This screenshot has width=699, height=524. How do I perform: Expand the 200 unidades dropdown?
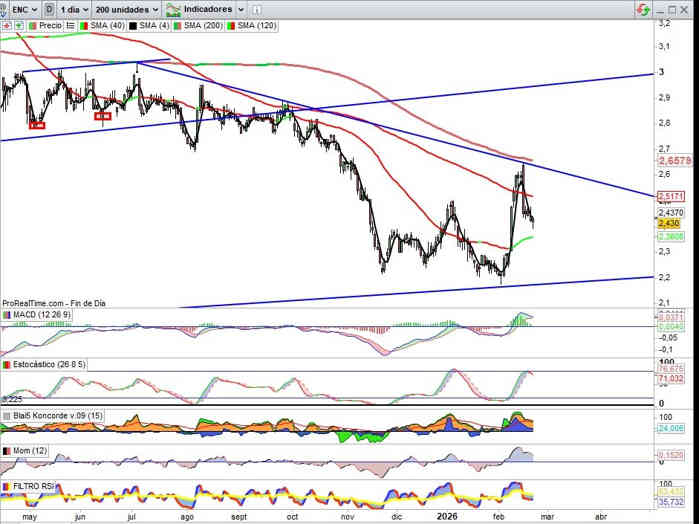[127, 9]
